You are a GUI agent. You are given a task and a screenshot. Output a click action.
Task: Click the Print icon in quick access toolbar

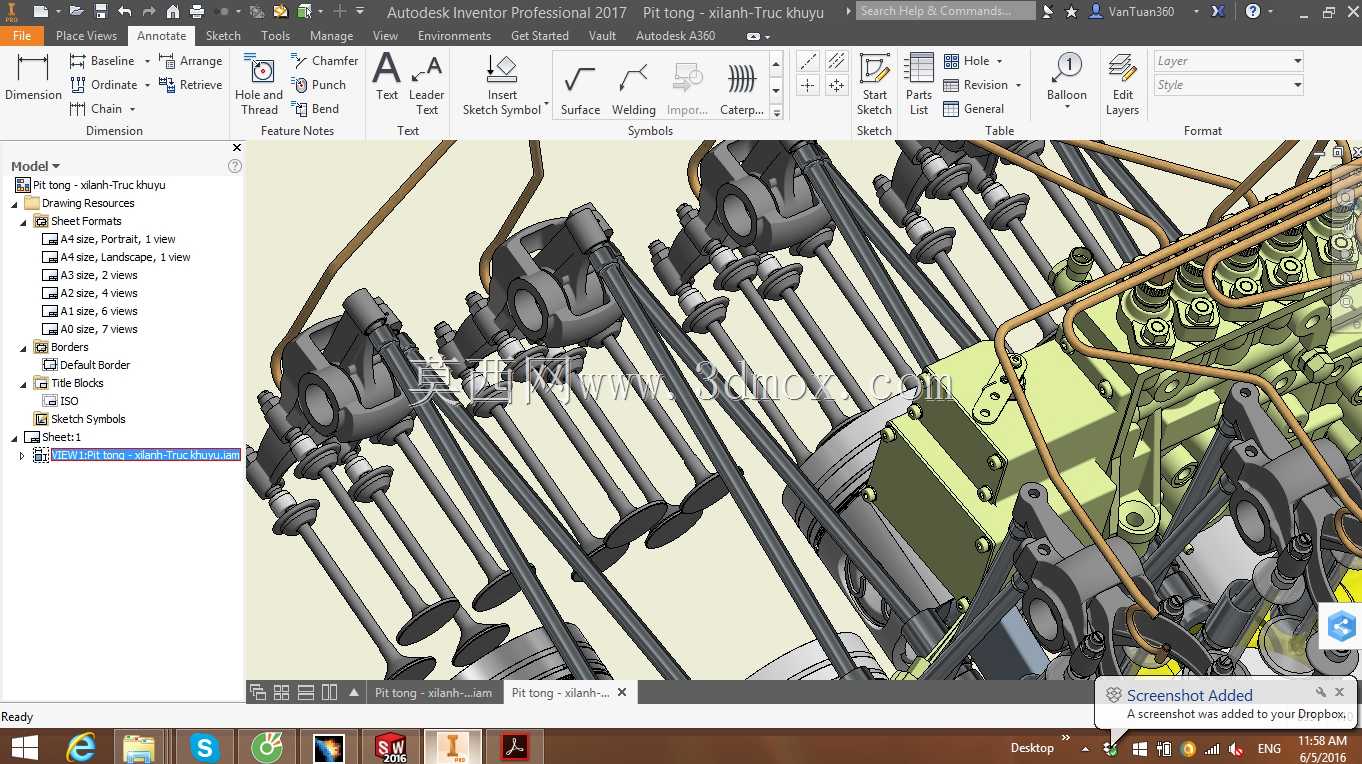197,12
